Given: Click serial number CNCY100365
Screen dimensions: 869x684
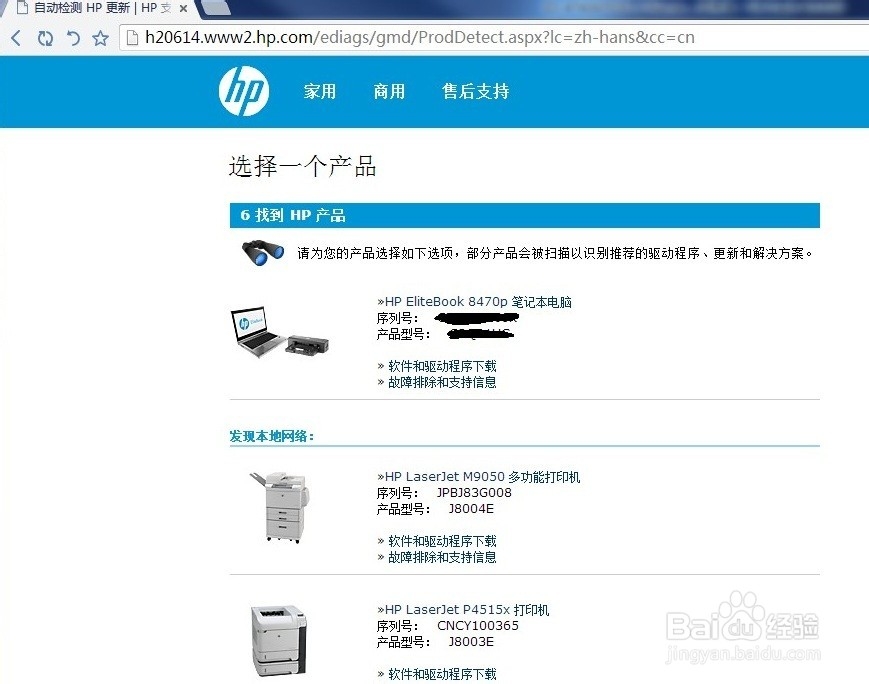Looking at the screenshot, I should (x=478, y=626).
